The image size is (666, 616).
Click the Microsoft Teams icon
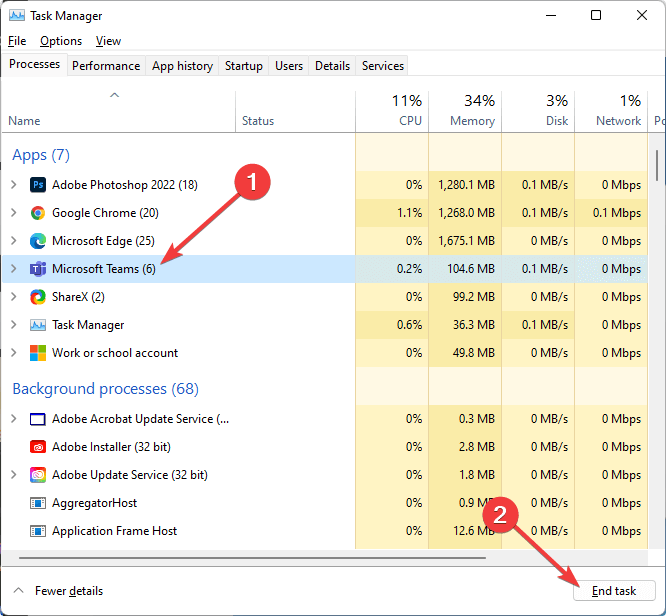coord(38,269)
